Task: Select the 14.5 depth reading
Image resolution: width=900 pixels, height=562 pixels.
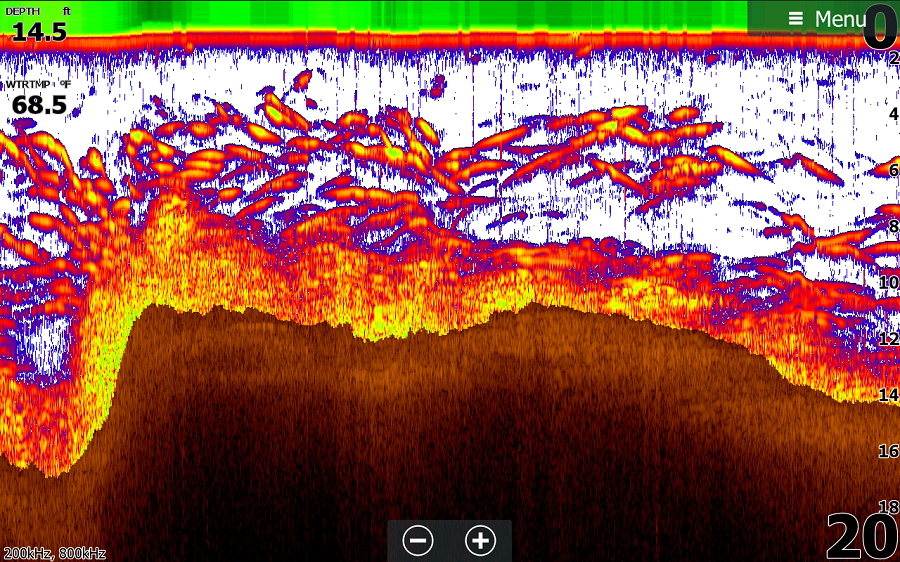Action: click(x=40, y=32)
